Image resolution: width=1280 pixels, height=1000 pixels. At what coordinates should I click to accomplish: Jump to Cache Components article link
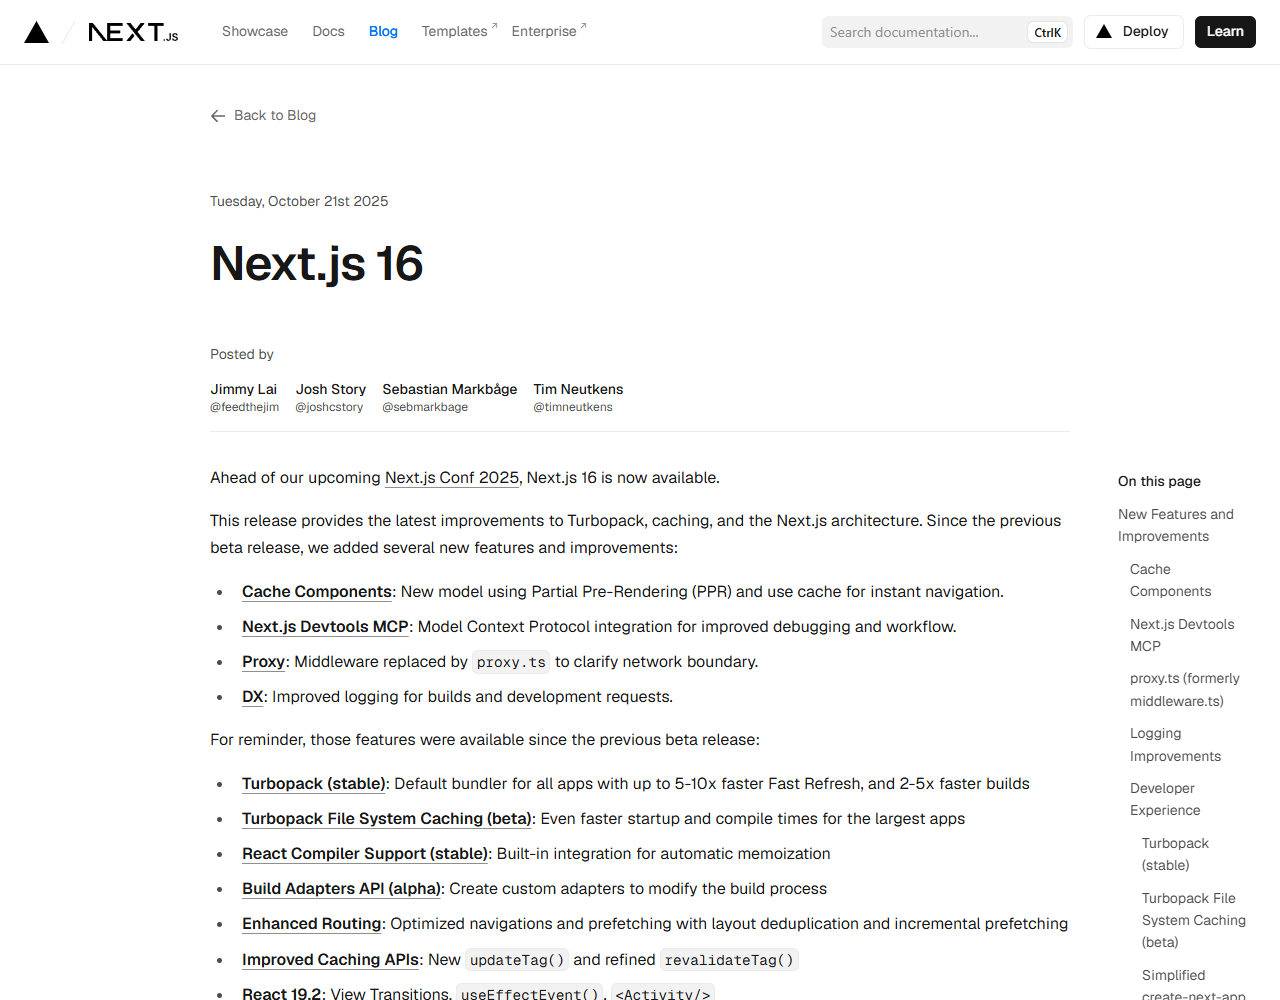317,592
